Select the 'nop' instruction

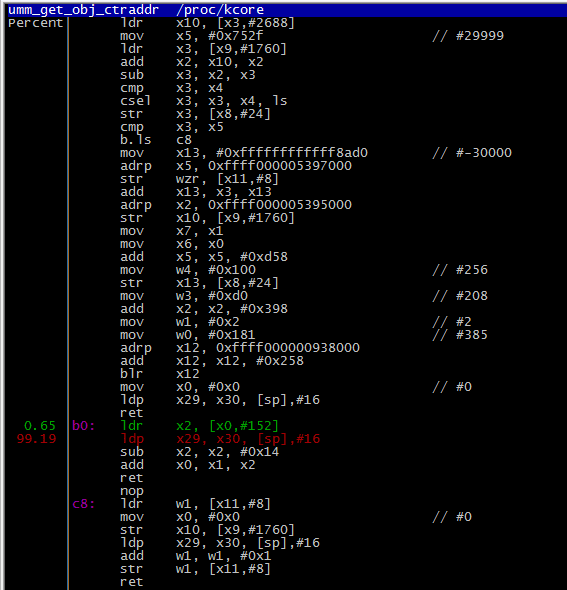coord(132,491)
